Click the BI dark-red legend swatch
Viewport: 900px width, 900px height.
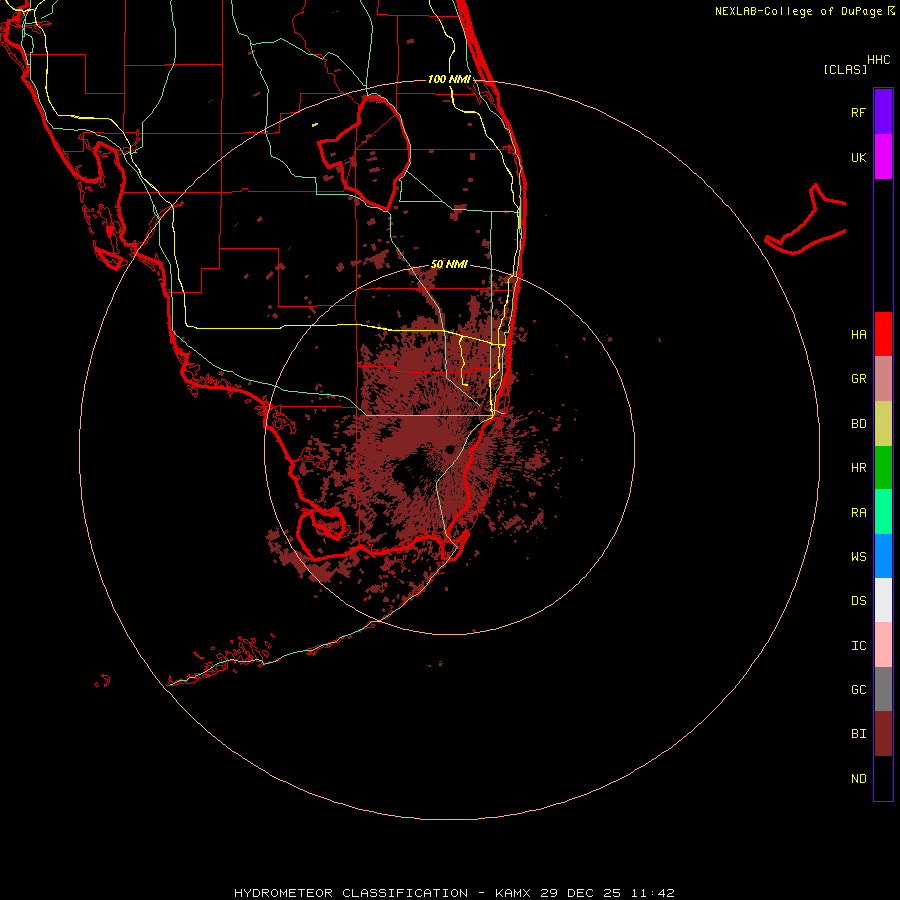[x=883, y=734]
